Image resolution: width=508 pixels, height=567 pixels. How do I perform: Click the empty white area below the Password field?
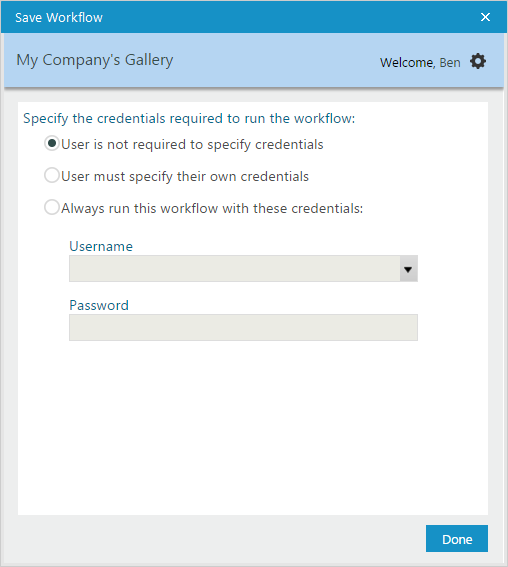253,427
